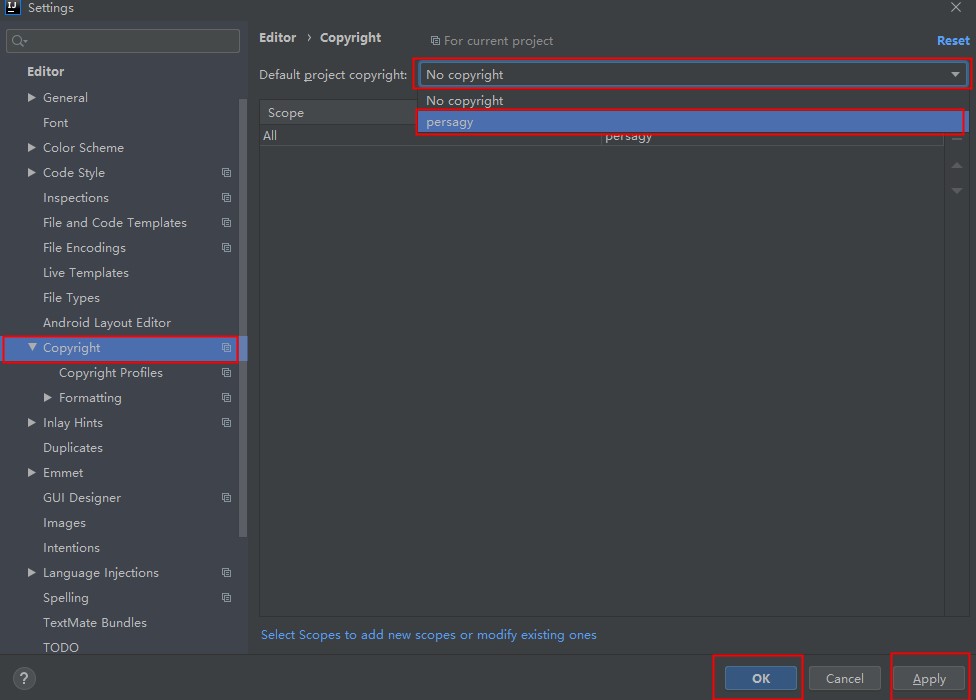Choose 'persagy' from the copyright list
976x700 pixels.
click(x=690, y=122)
